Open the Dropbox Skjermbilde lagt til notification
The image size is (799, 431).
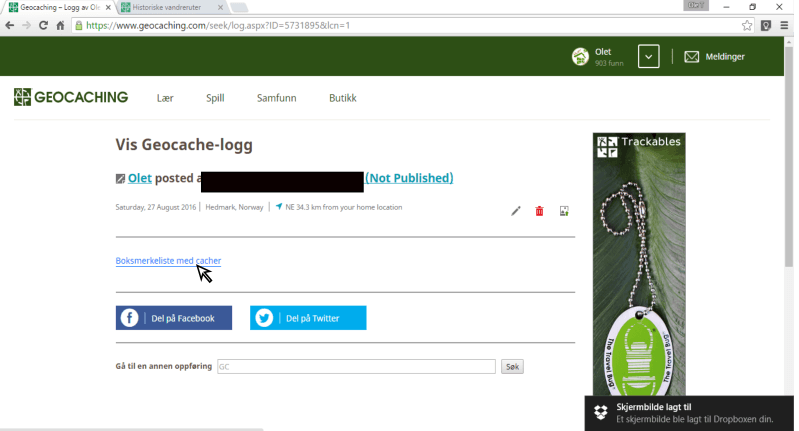(x=689, y=413)
